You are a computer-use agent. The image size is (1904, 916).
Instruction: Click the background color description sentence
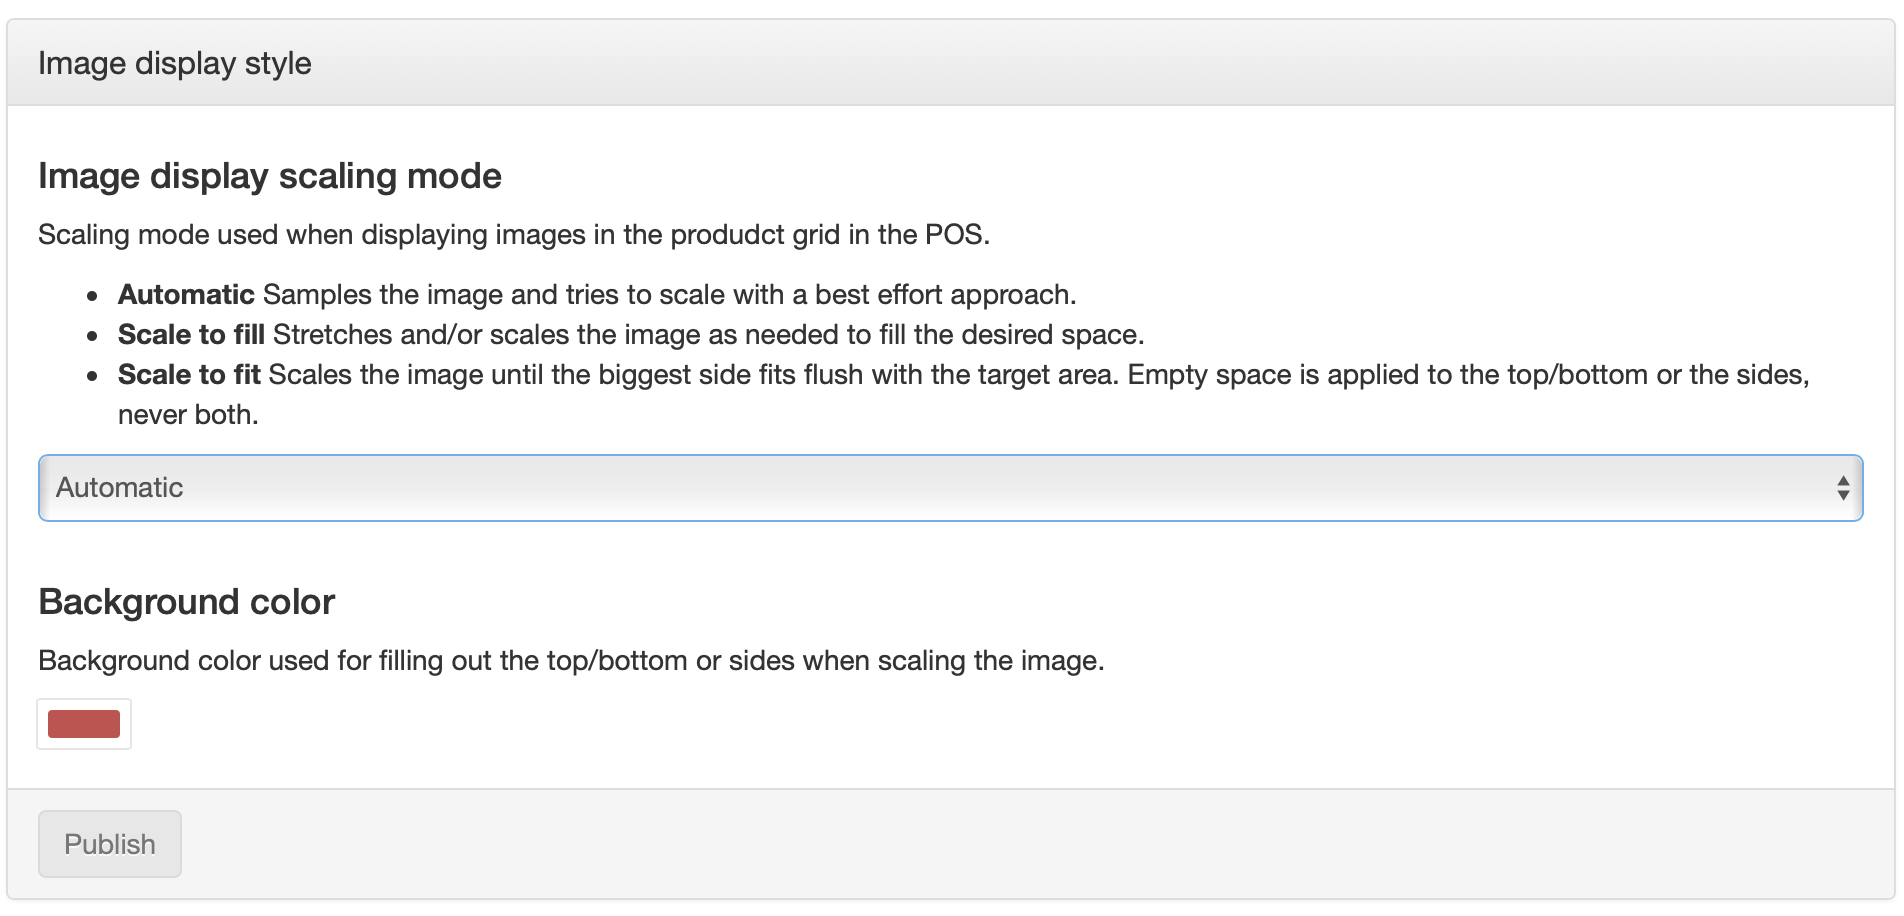[571, 661]
